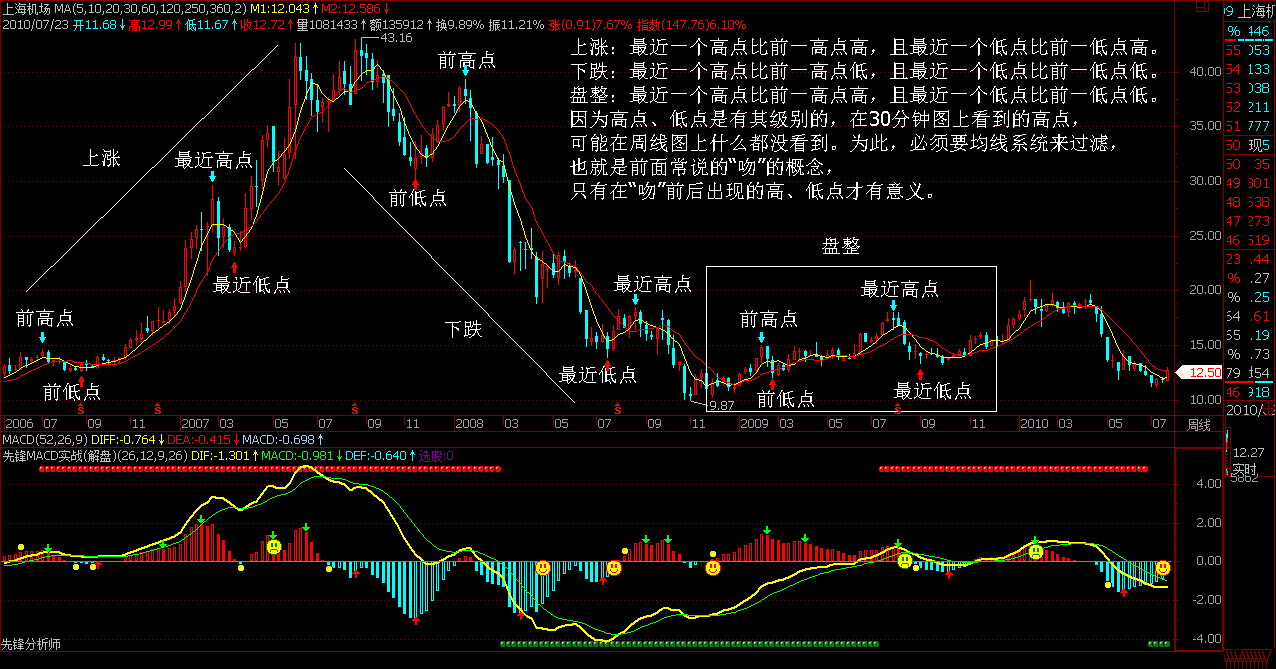Click the smiley face near MACD far right
The height and width of the screenshot is (669, 1276).
(x=1163, y=568)
